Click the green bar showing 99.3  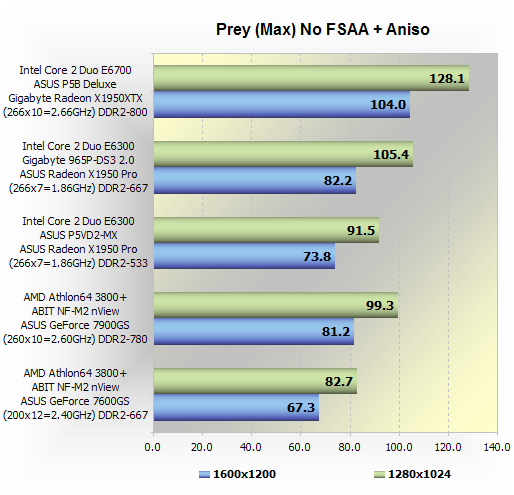pos(276,305)
